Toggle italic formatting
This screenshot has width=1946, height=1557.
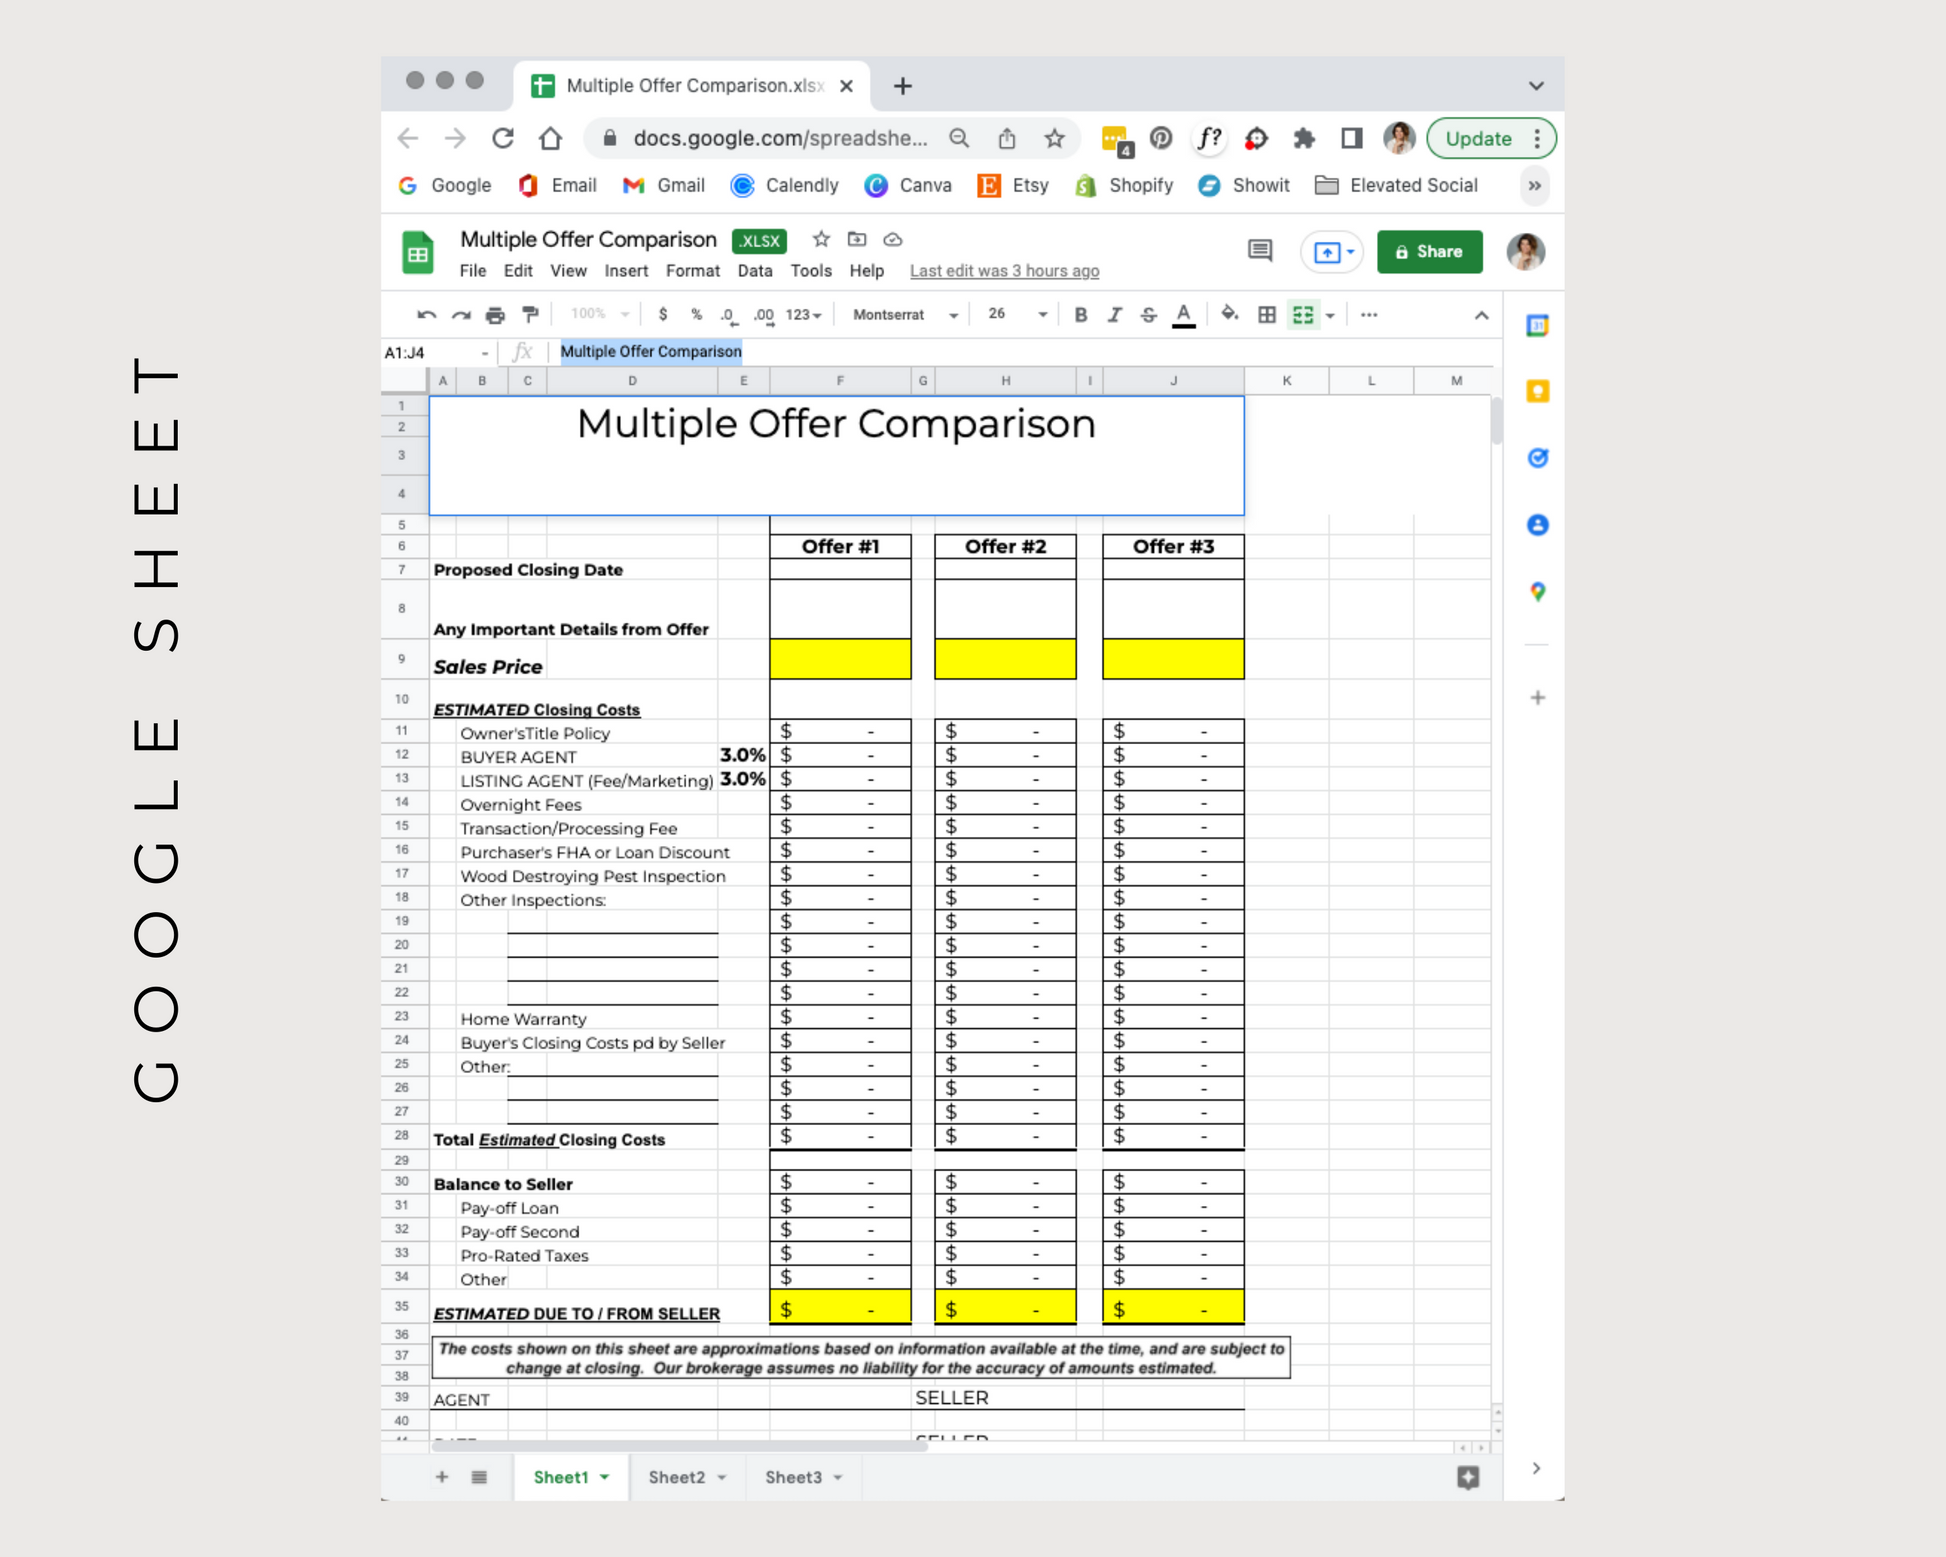1114,315
